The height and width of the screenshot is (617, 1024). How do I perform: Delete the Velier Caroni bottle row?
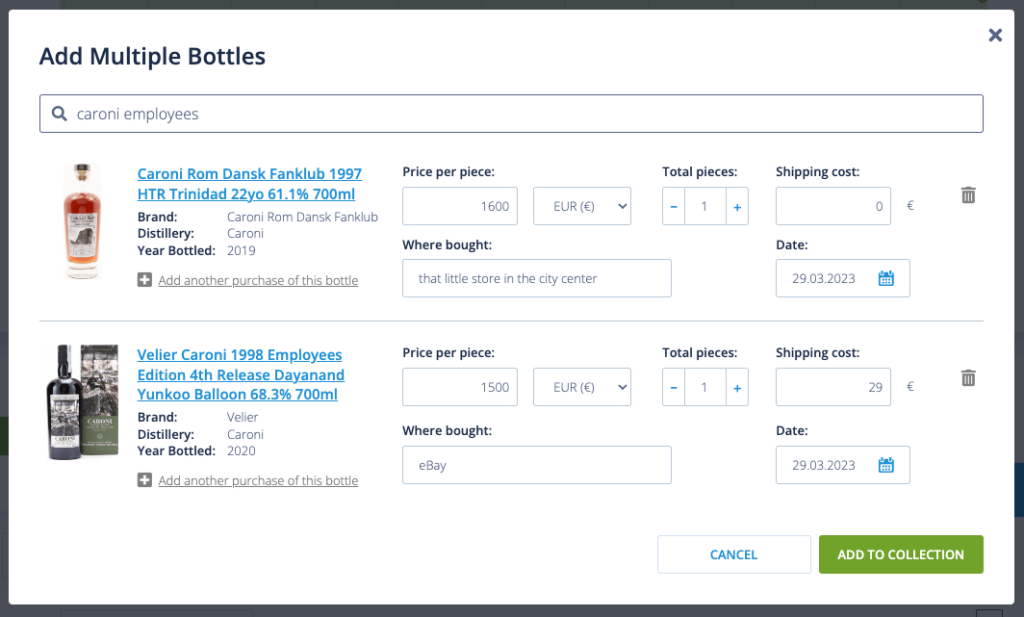[968, 377]
